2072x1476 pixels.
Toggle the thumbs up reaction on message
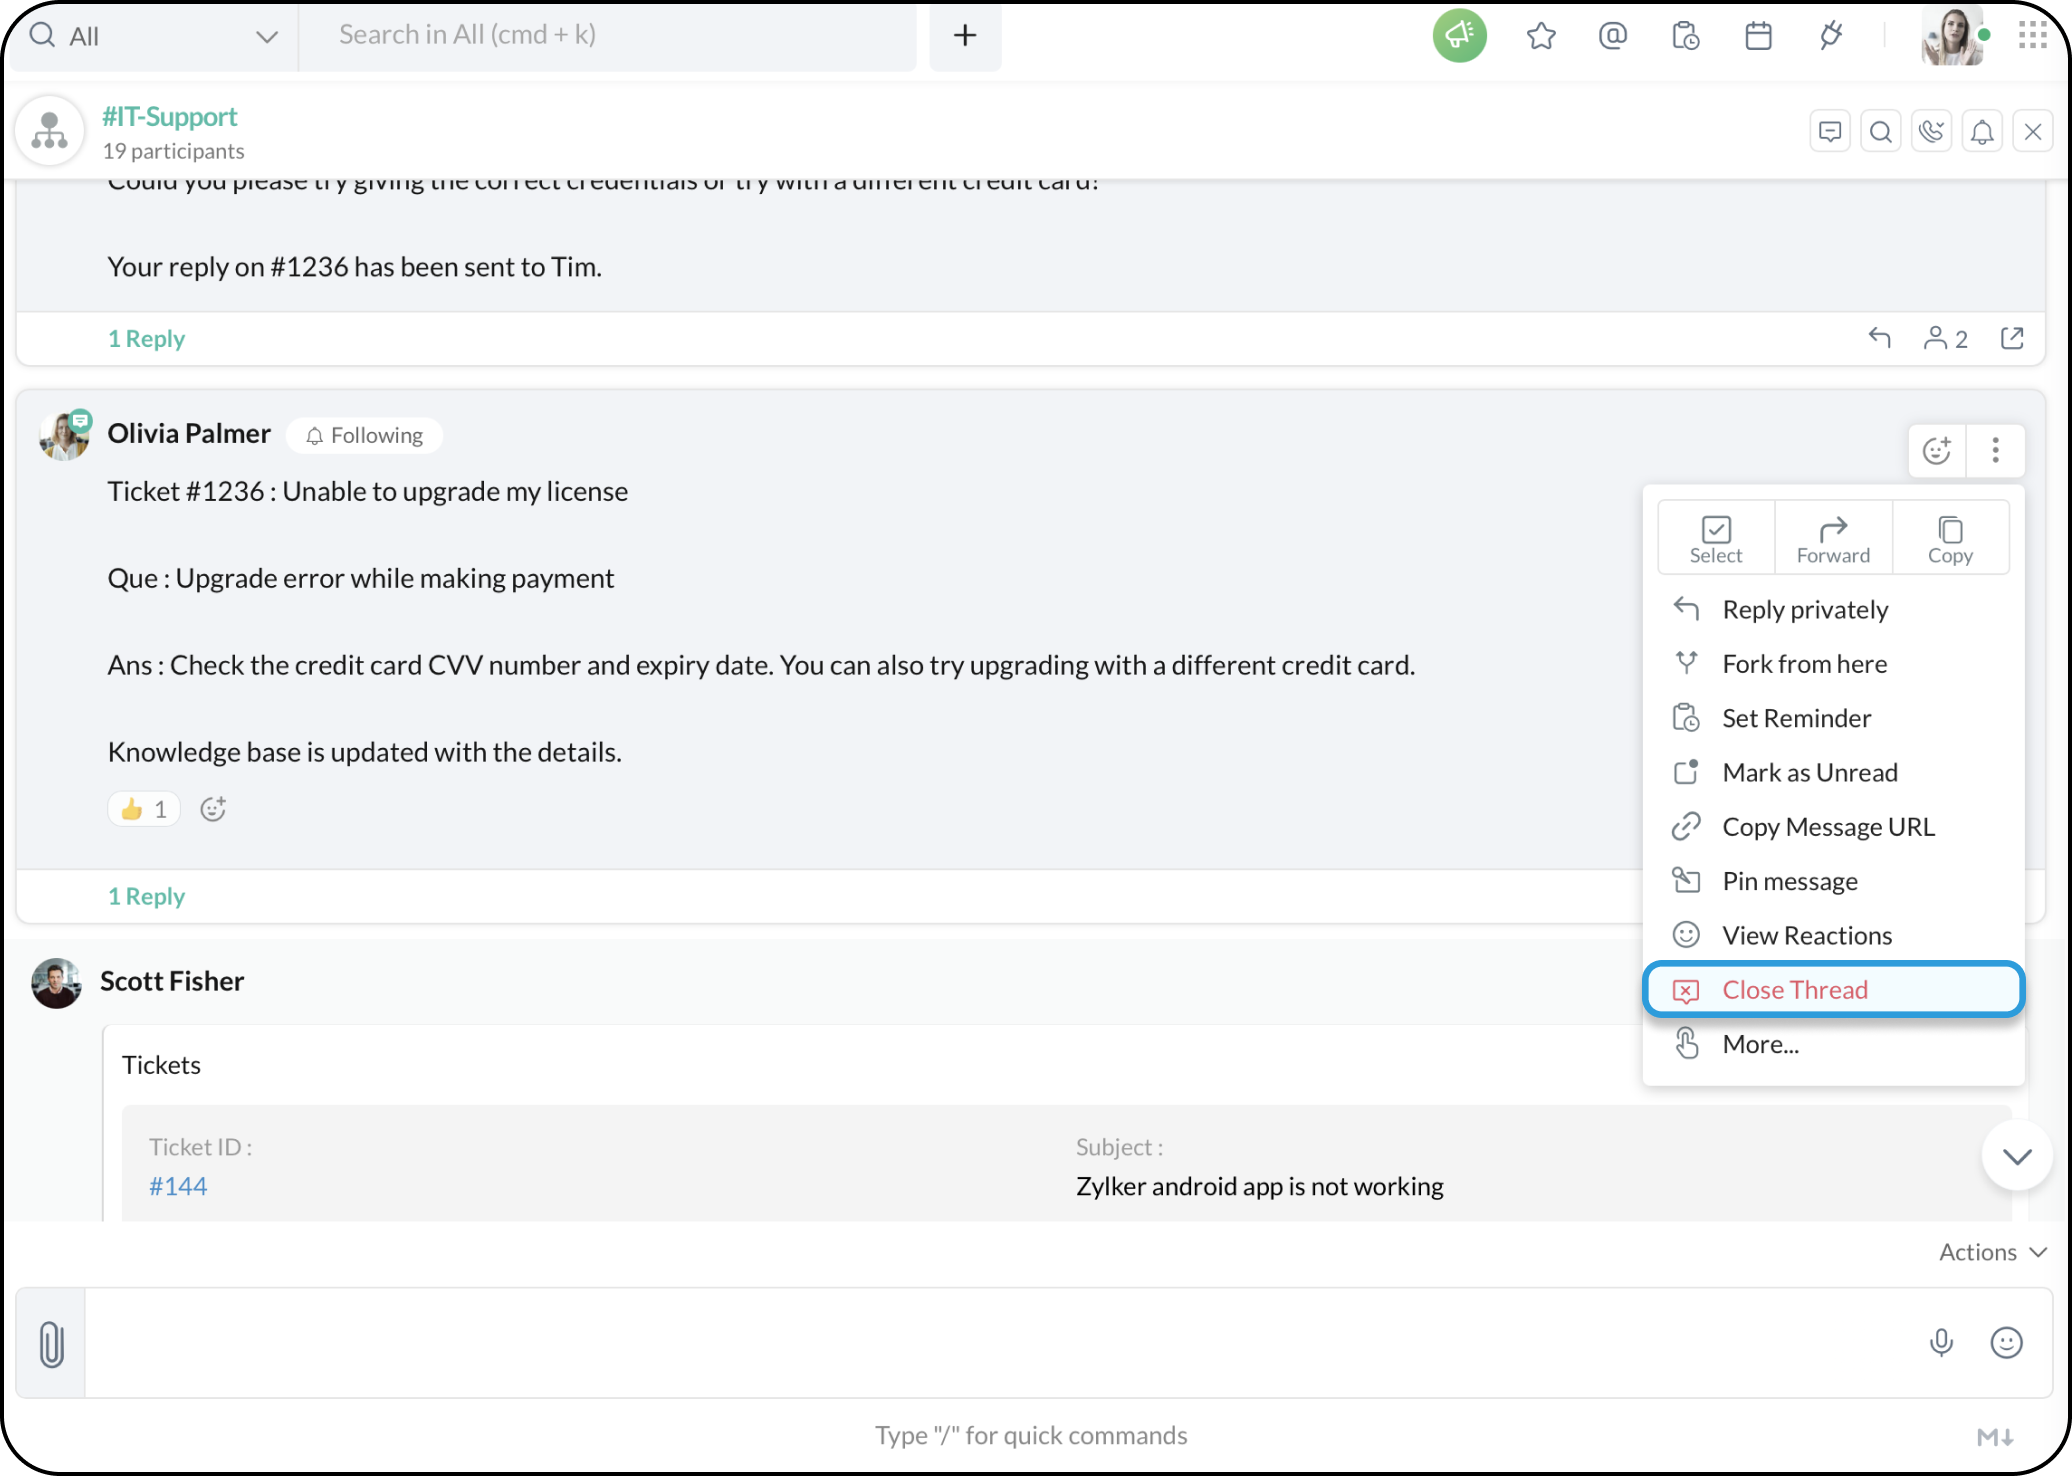[144, 809]
